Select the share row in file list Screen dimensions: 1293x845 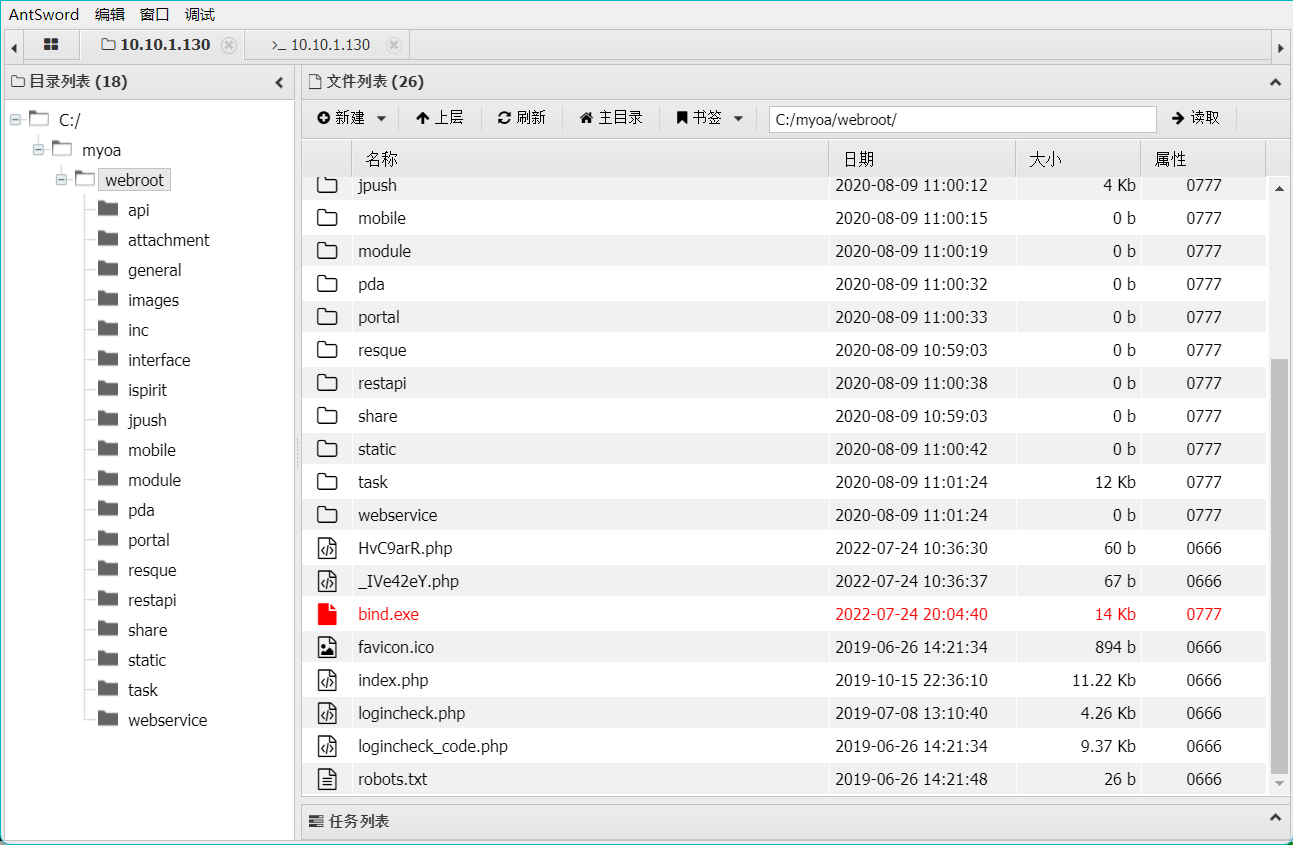(x=784, y=416)
